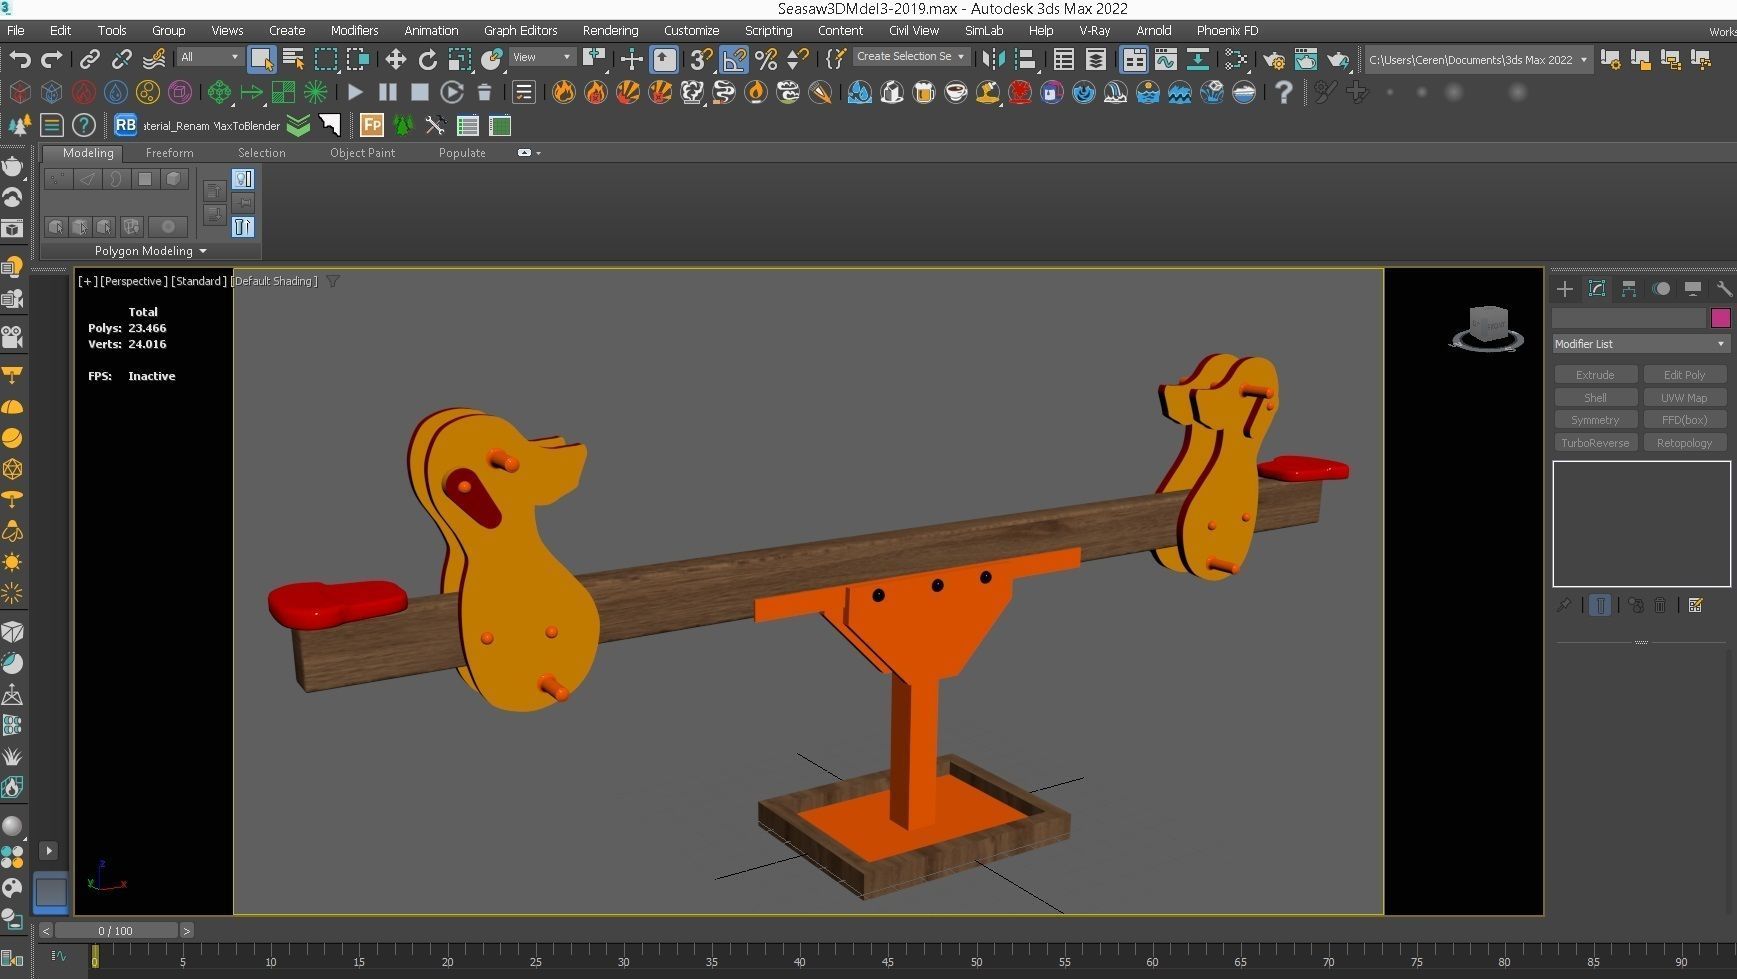Click the Redo arrow icon
Image resolution: width=1737 pixels, height=979 pixels.
pyautogui.click(x=52, y=59)
